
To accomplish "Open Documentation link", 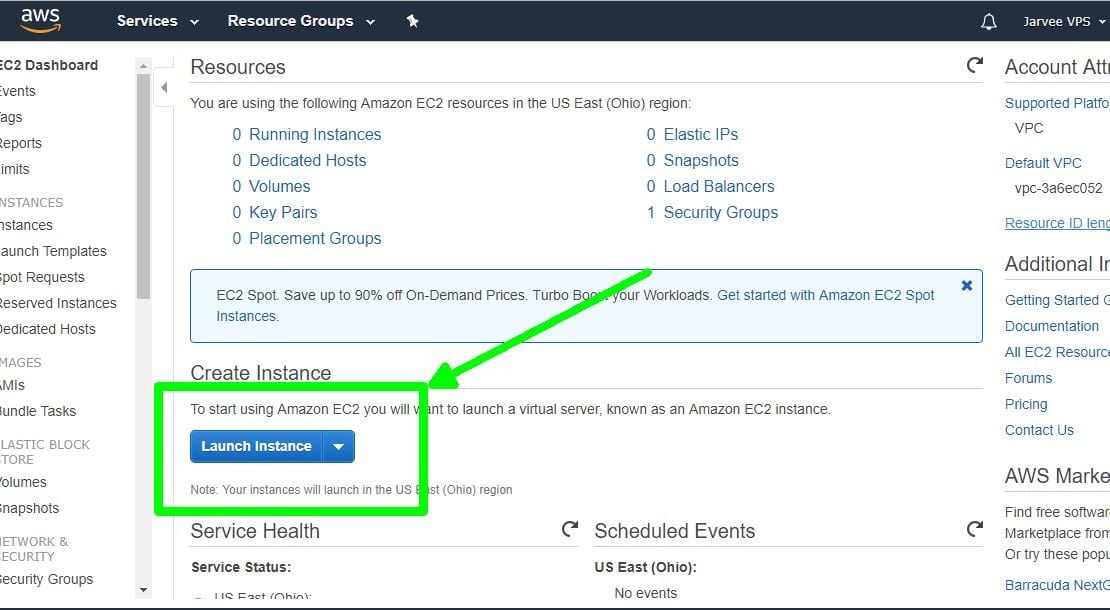I will pyautogui.click(x=1052, y=326).
